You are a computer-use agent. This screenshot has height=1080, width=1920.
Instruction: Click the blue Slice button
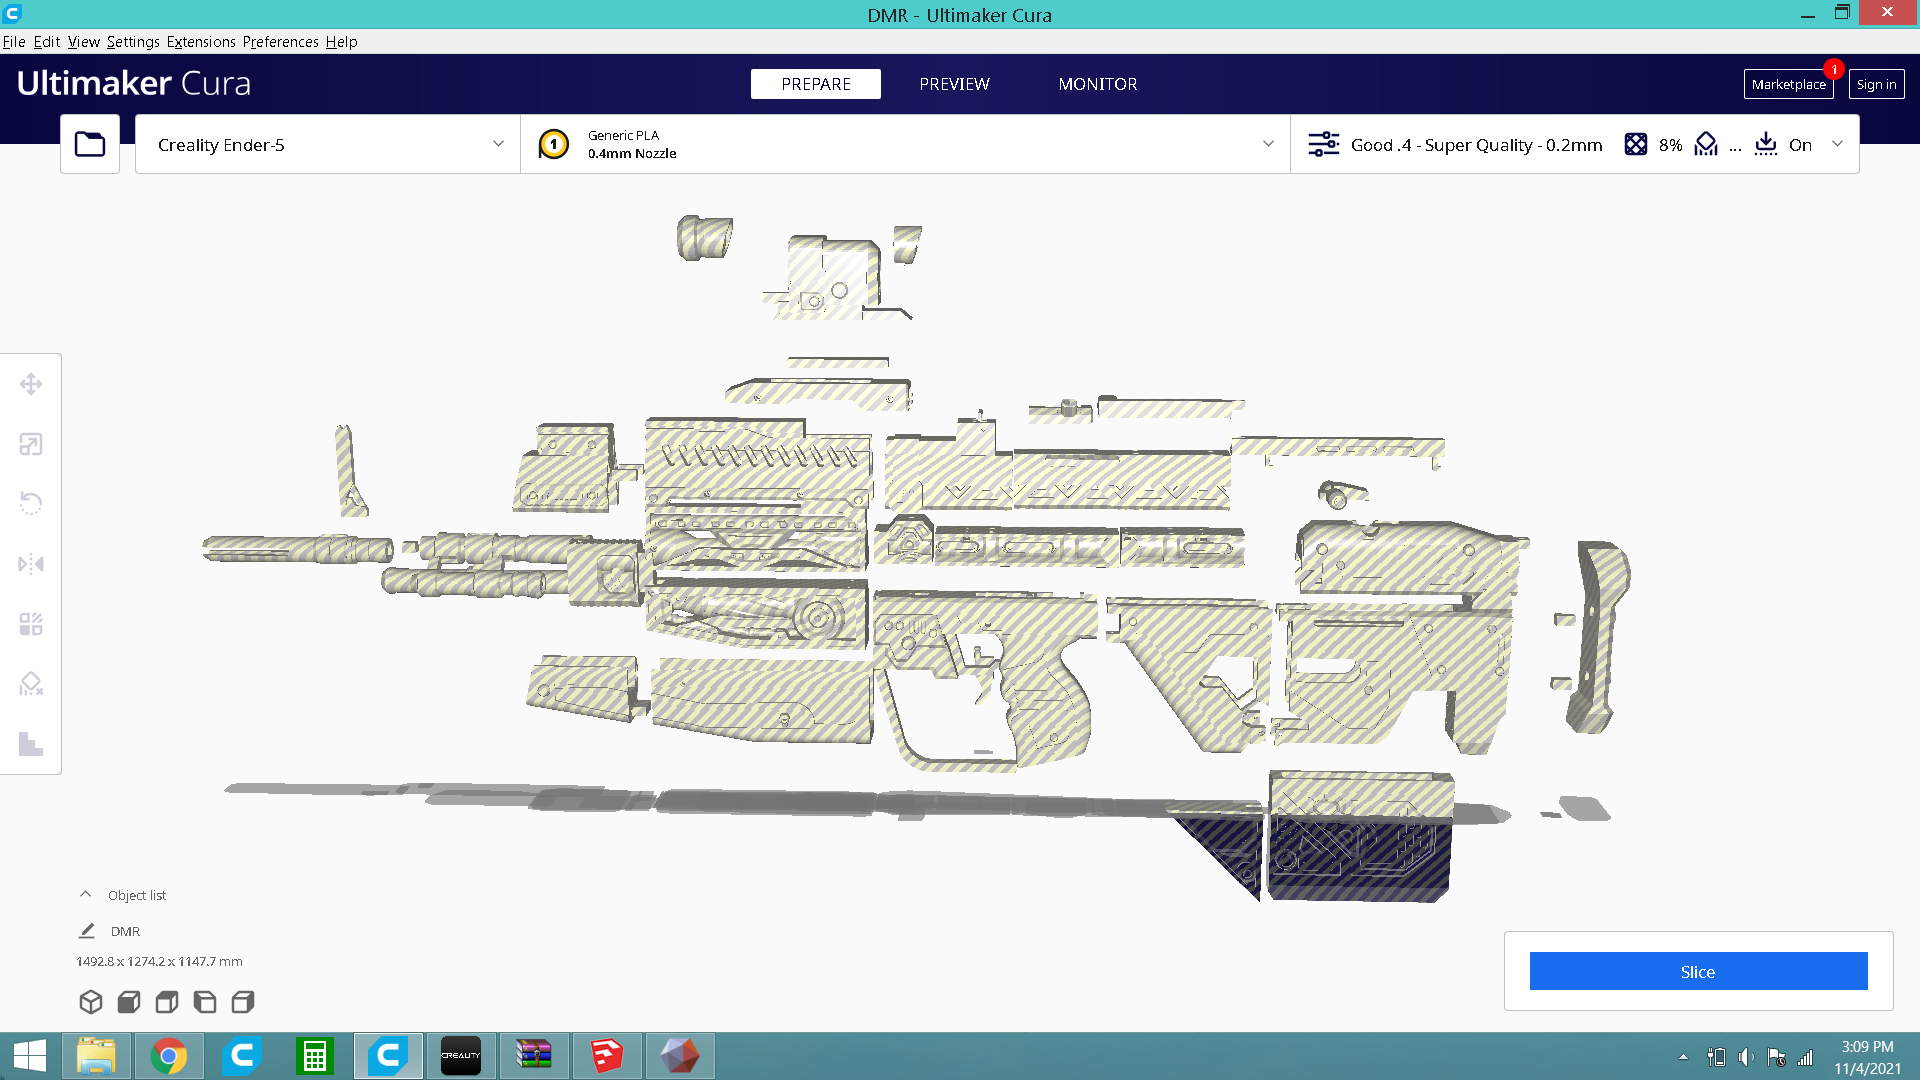(x=1698, y=971)
